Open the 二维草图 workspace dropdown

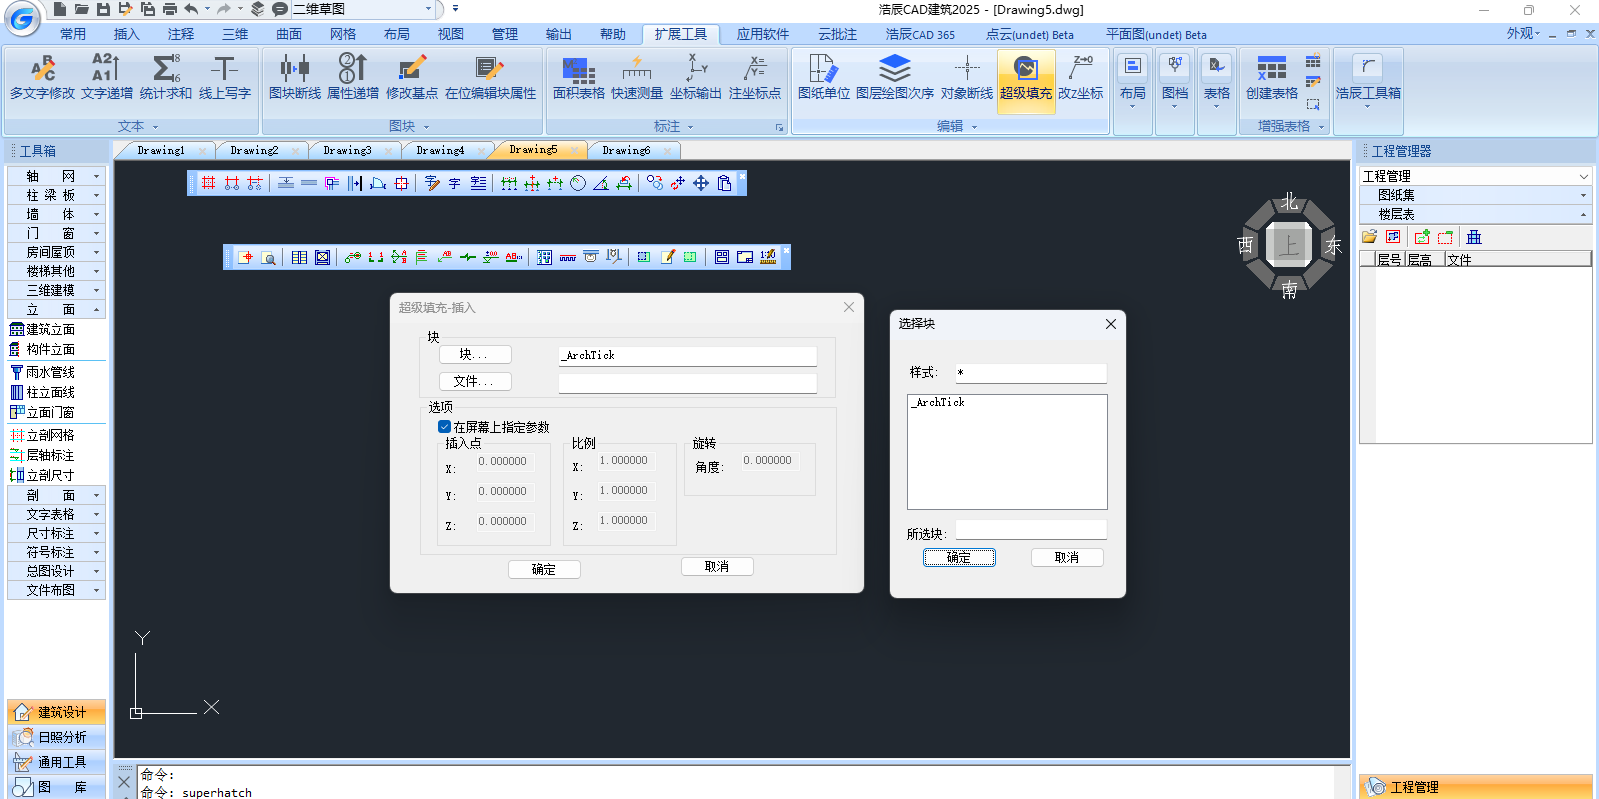(428, 9)
